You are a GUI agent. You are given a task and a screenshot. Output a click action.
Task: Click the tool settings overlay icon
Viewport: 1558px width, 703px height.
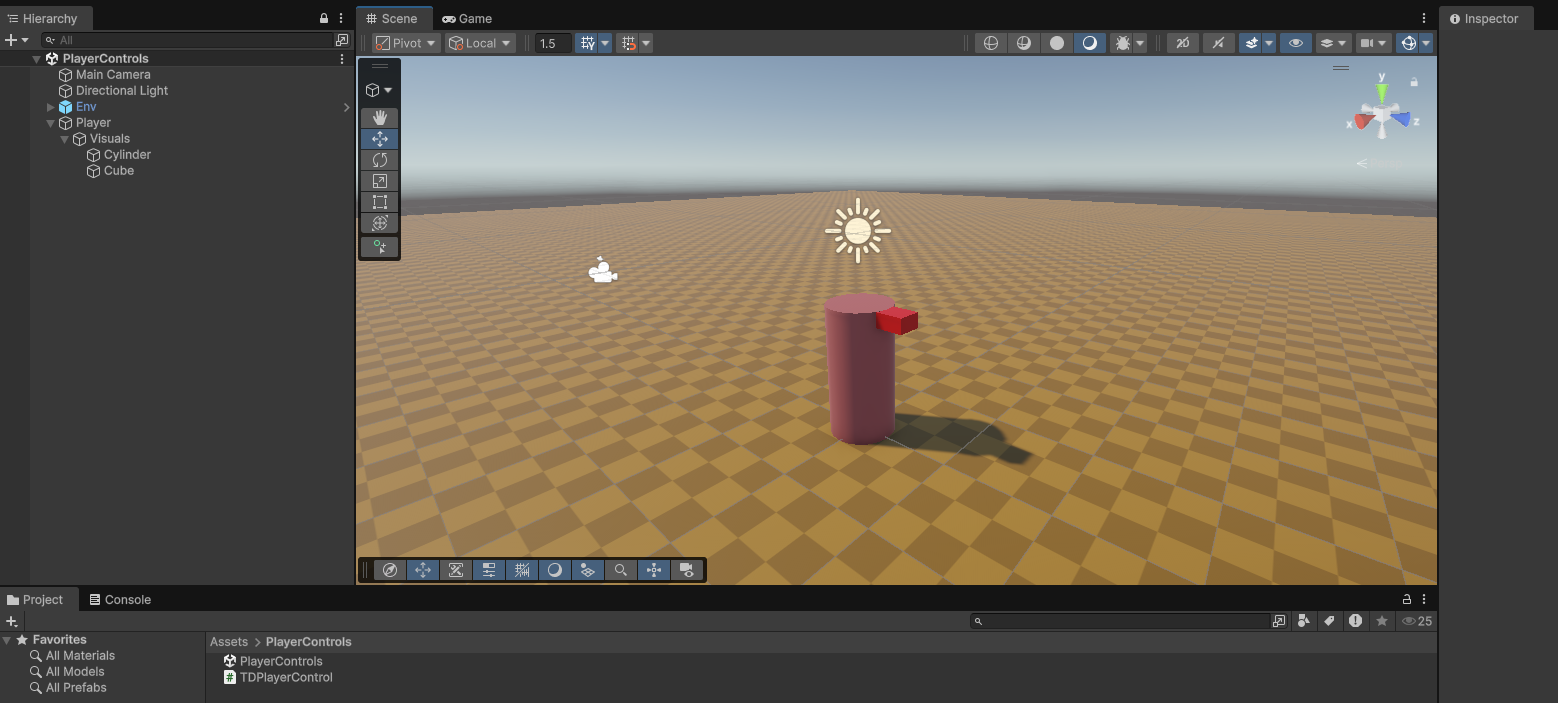pos(489,570)
